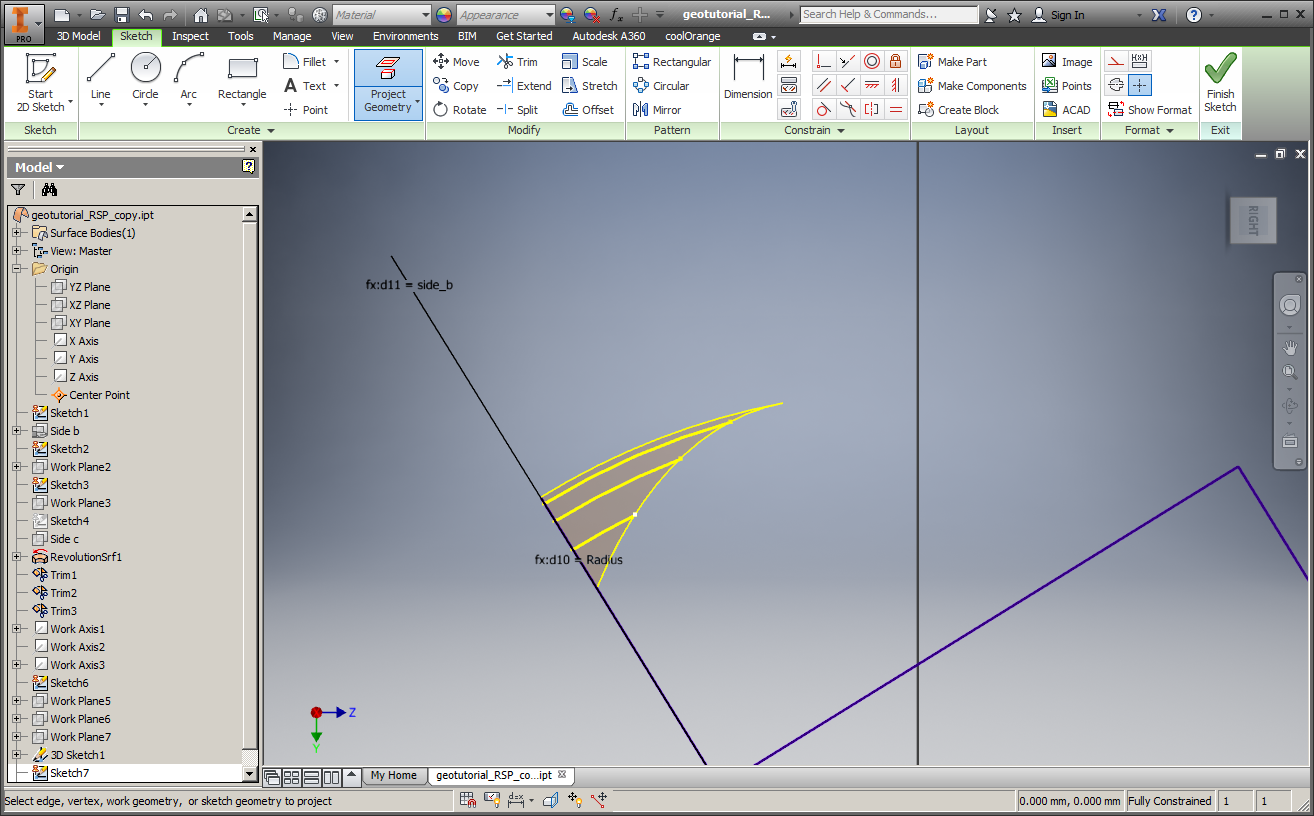The image size is (1314, 816).
Task: Activate Project Geometry tool
Action: pyautogui.click(x=388, y=84)
